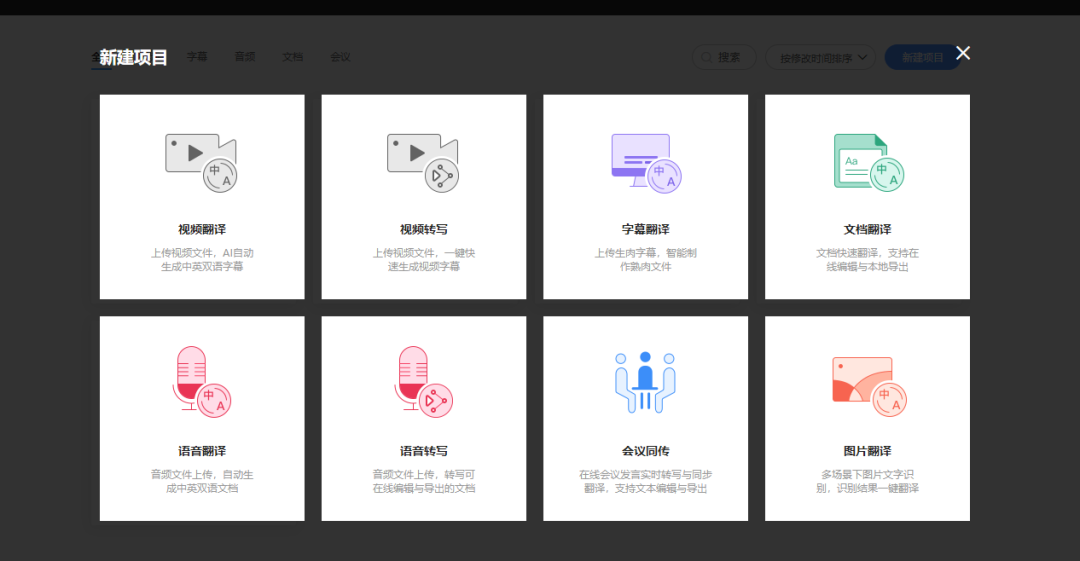Click description 上传视频文件，AI自动生成中英双语字幕
Image resolution: width=1080 pixels, height=561 pixels.
pos(202,260)
